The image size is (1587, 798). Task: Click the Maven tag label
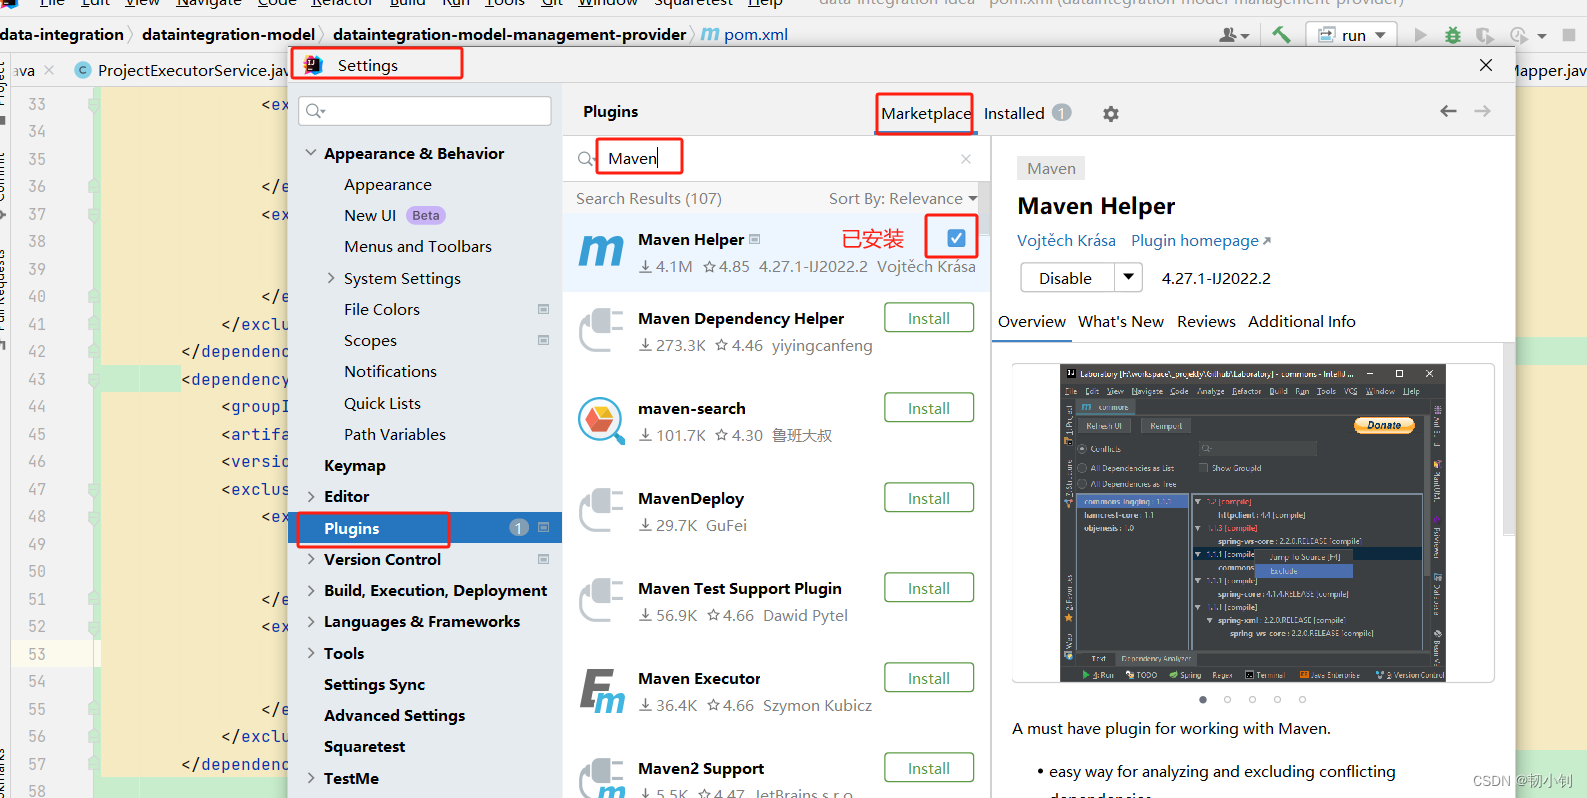[x=1051, y=168]
